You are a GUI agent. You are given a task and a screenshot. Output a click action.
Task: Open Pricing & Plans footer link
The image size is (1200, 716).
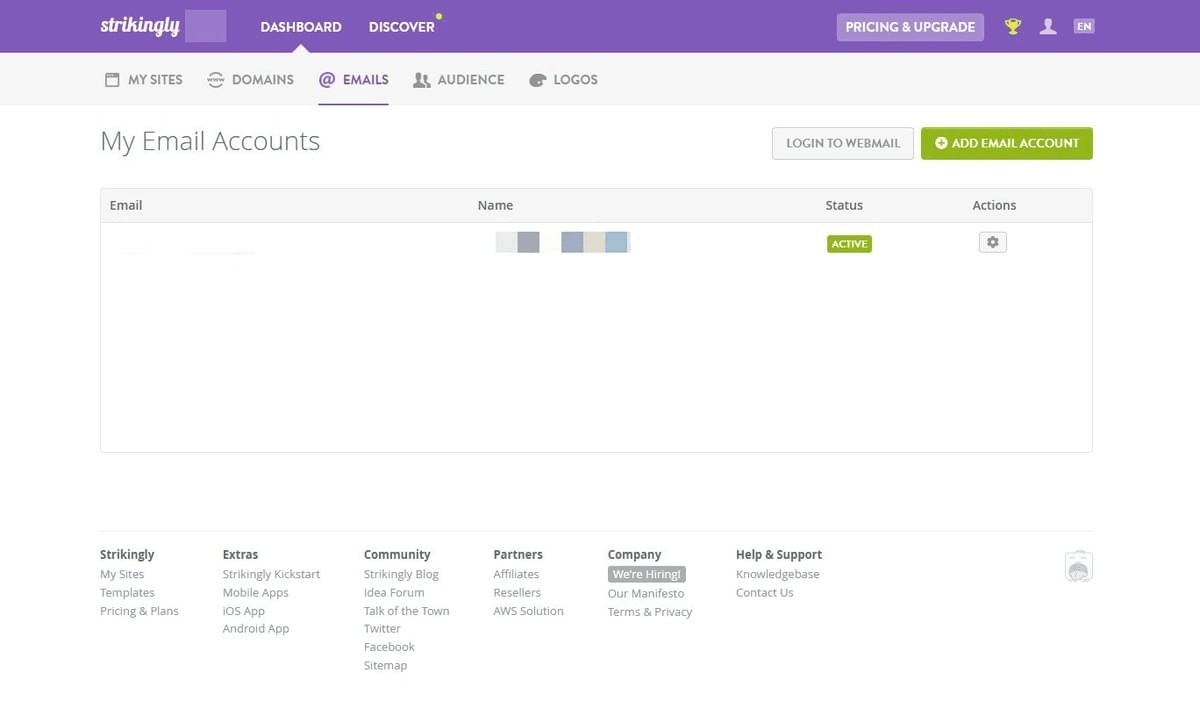click(x=139, y=611)
